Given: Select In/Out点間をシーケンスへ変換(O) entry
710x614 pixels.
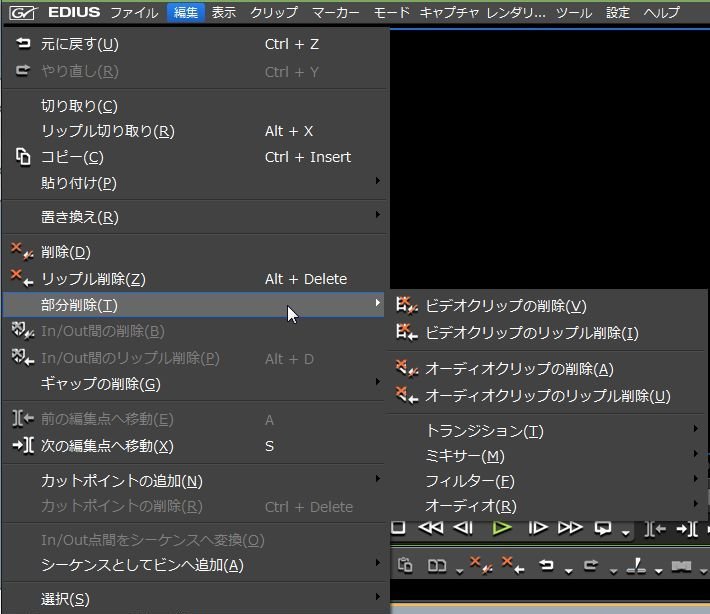Looking at the screenshot, I should click(x=195, y=540).
